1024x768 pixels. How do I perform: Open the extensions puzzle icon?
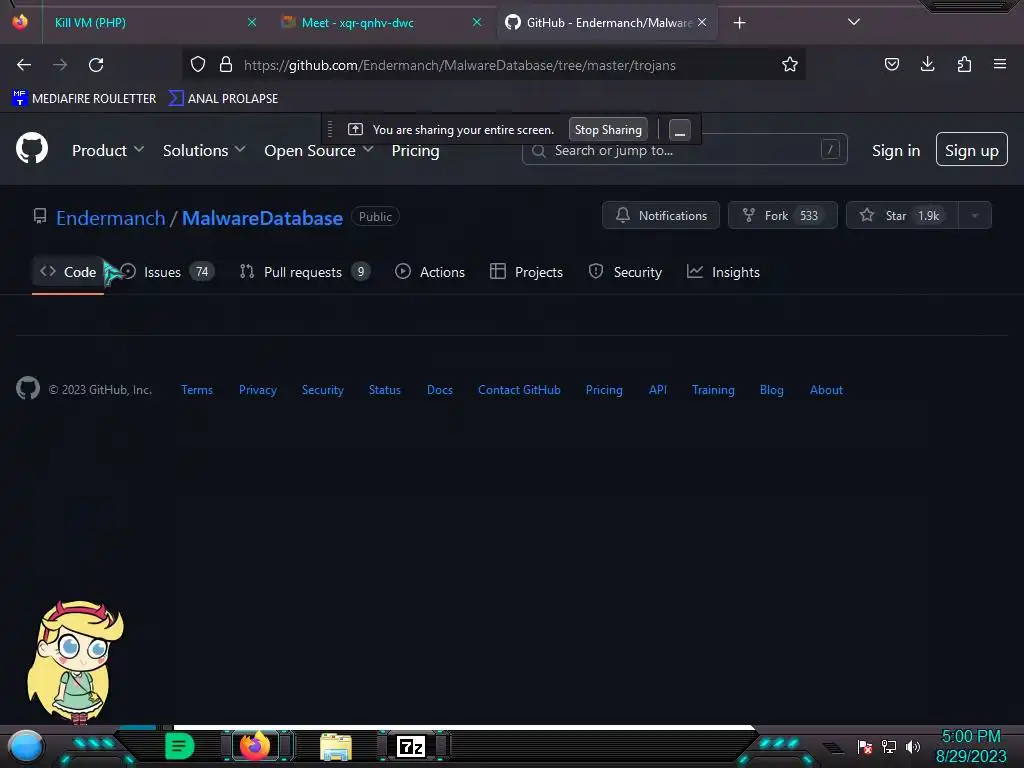964,64
